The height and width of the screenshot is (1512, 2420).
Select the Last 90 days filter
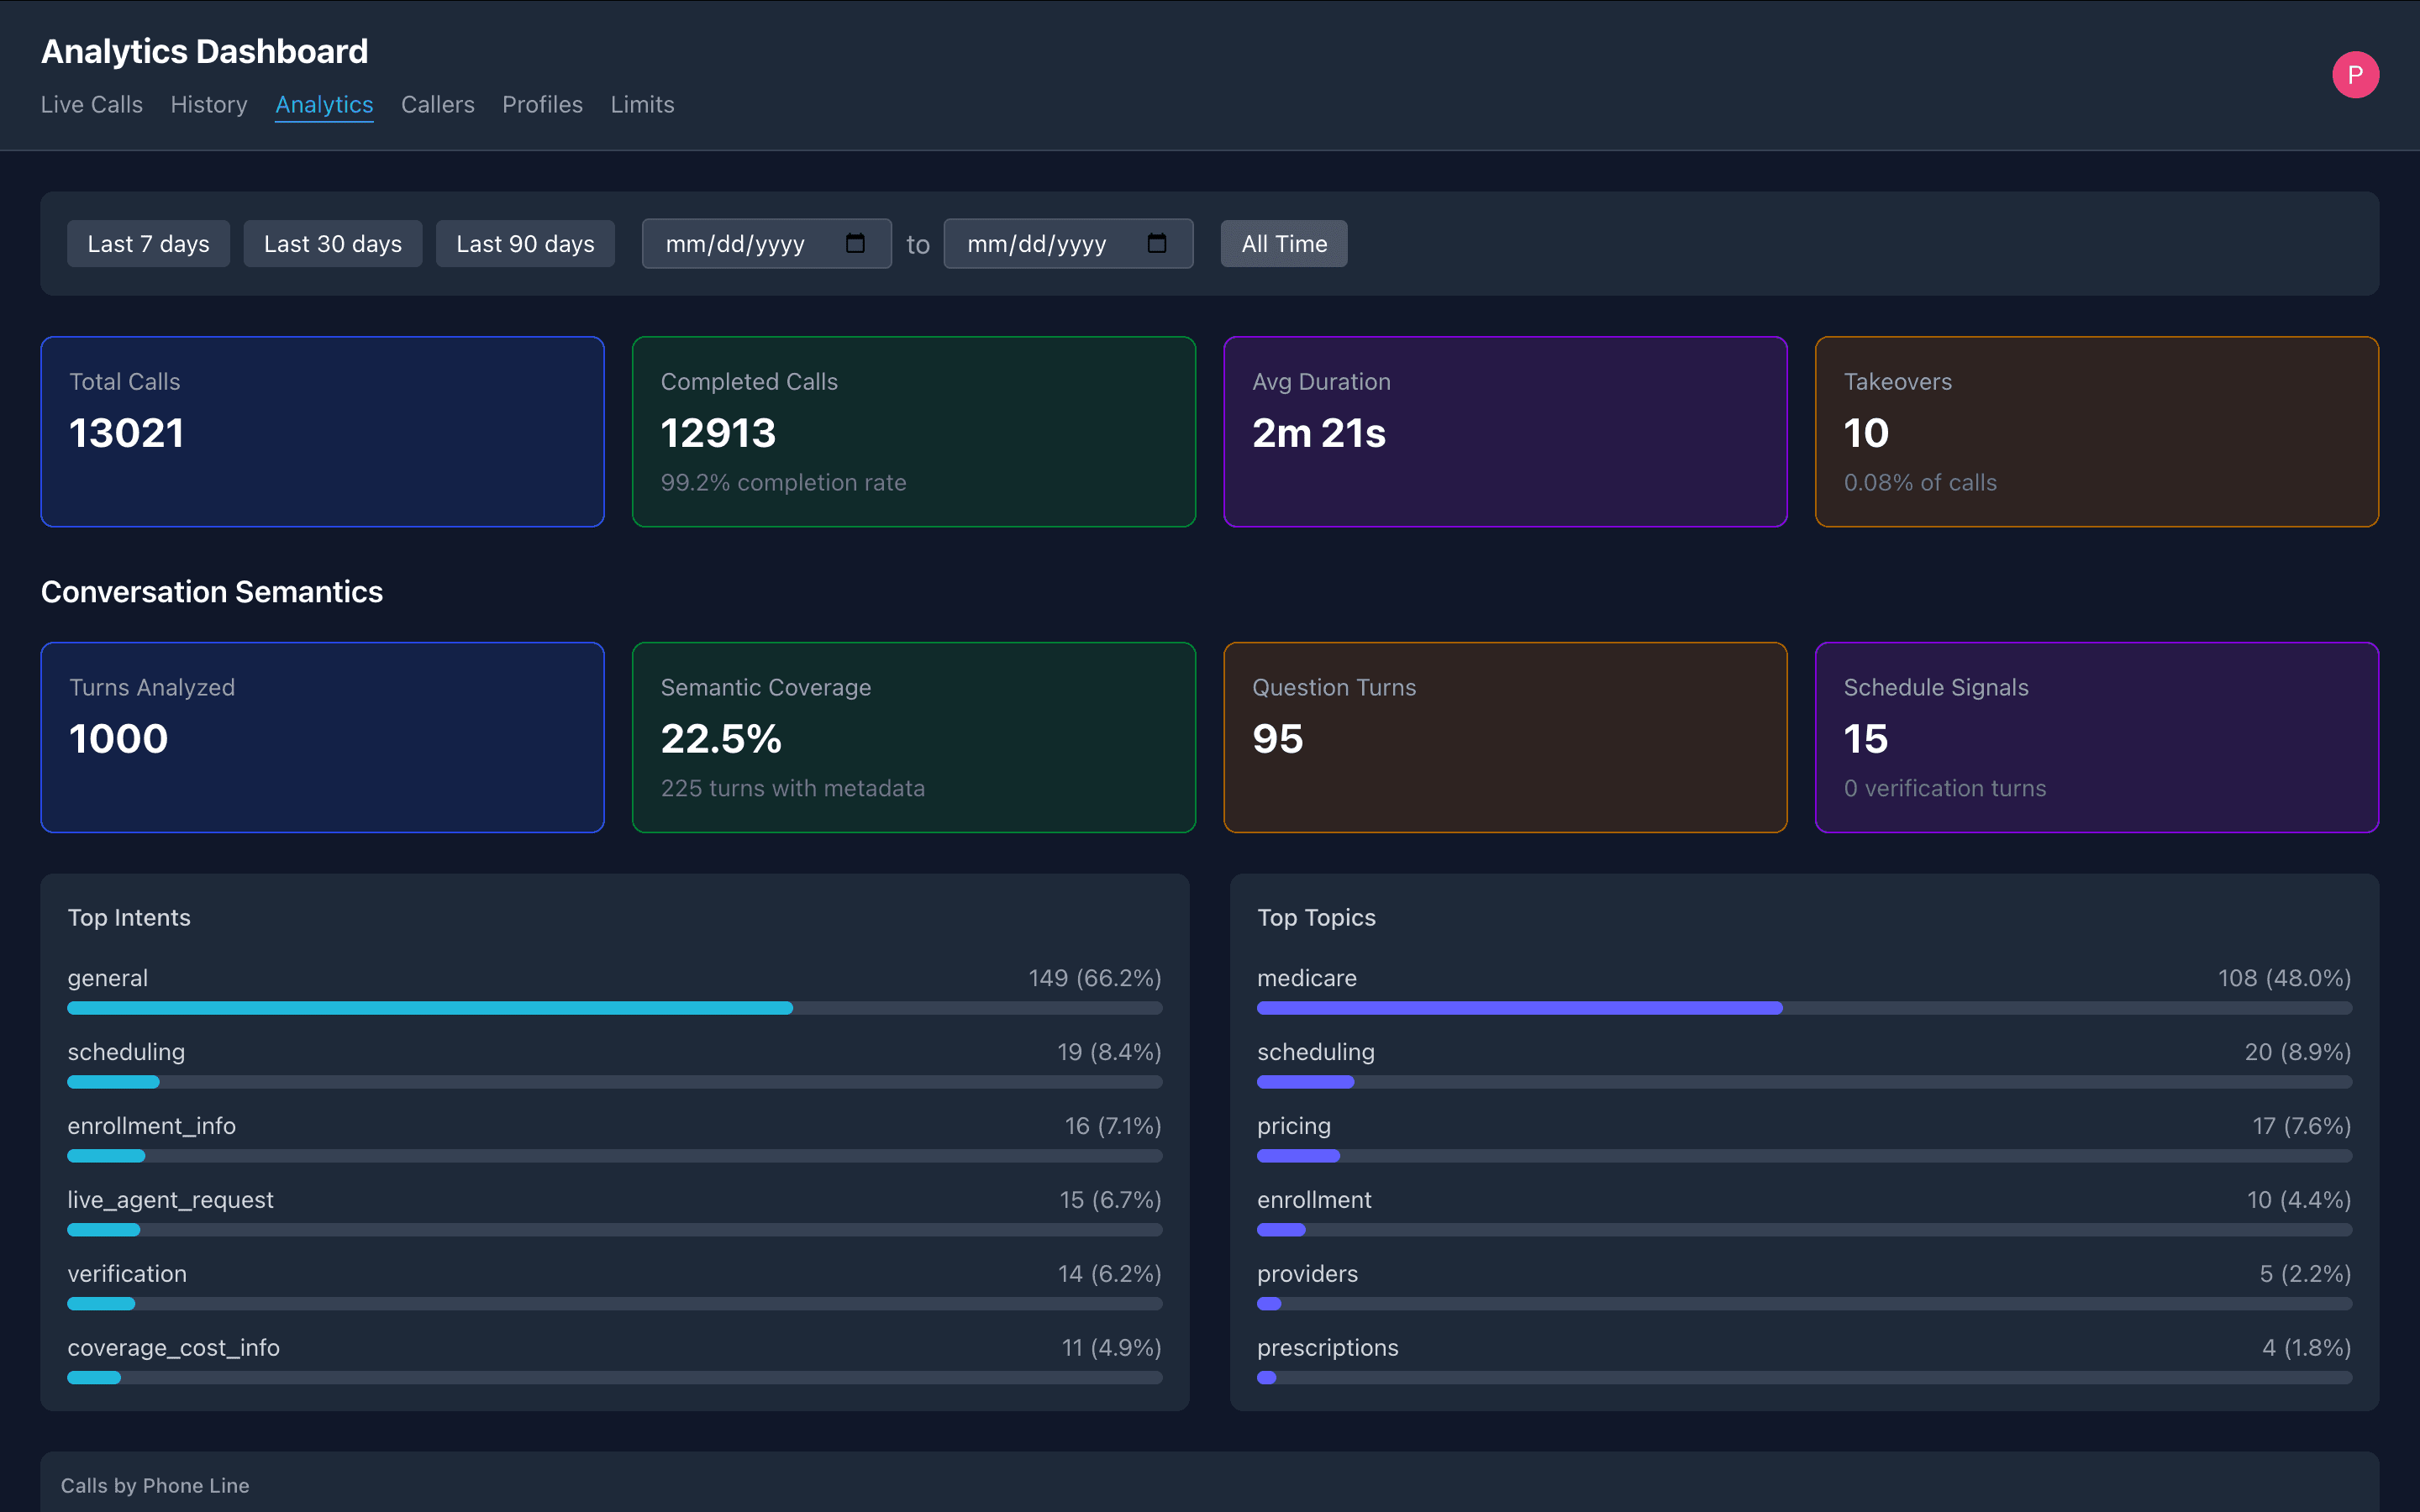(x=525, y=243)
